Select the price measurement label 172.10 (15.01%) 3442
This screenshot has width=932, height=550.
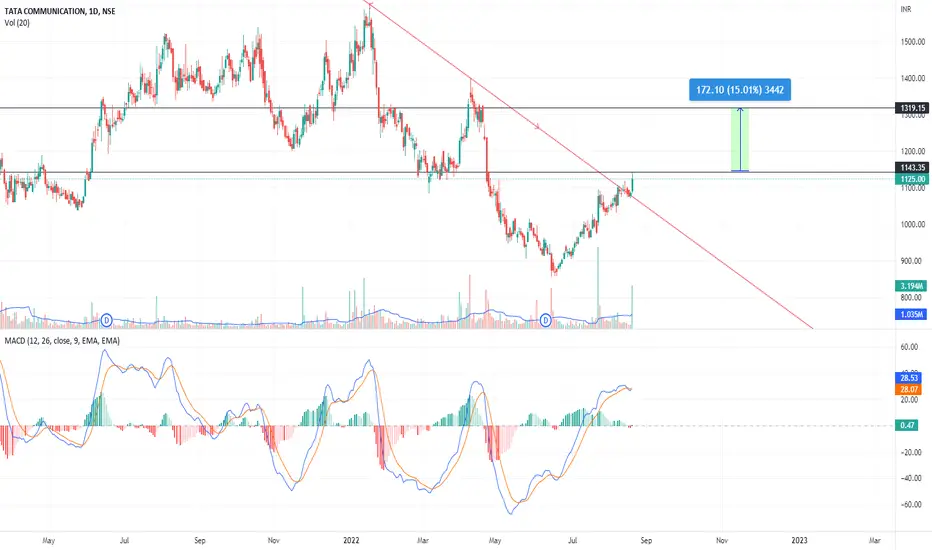tap(740, 90)
